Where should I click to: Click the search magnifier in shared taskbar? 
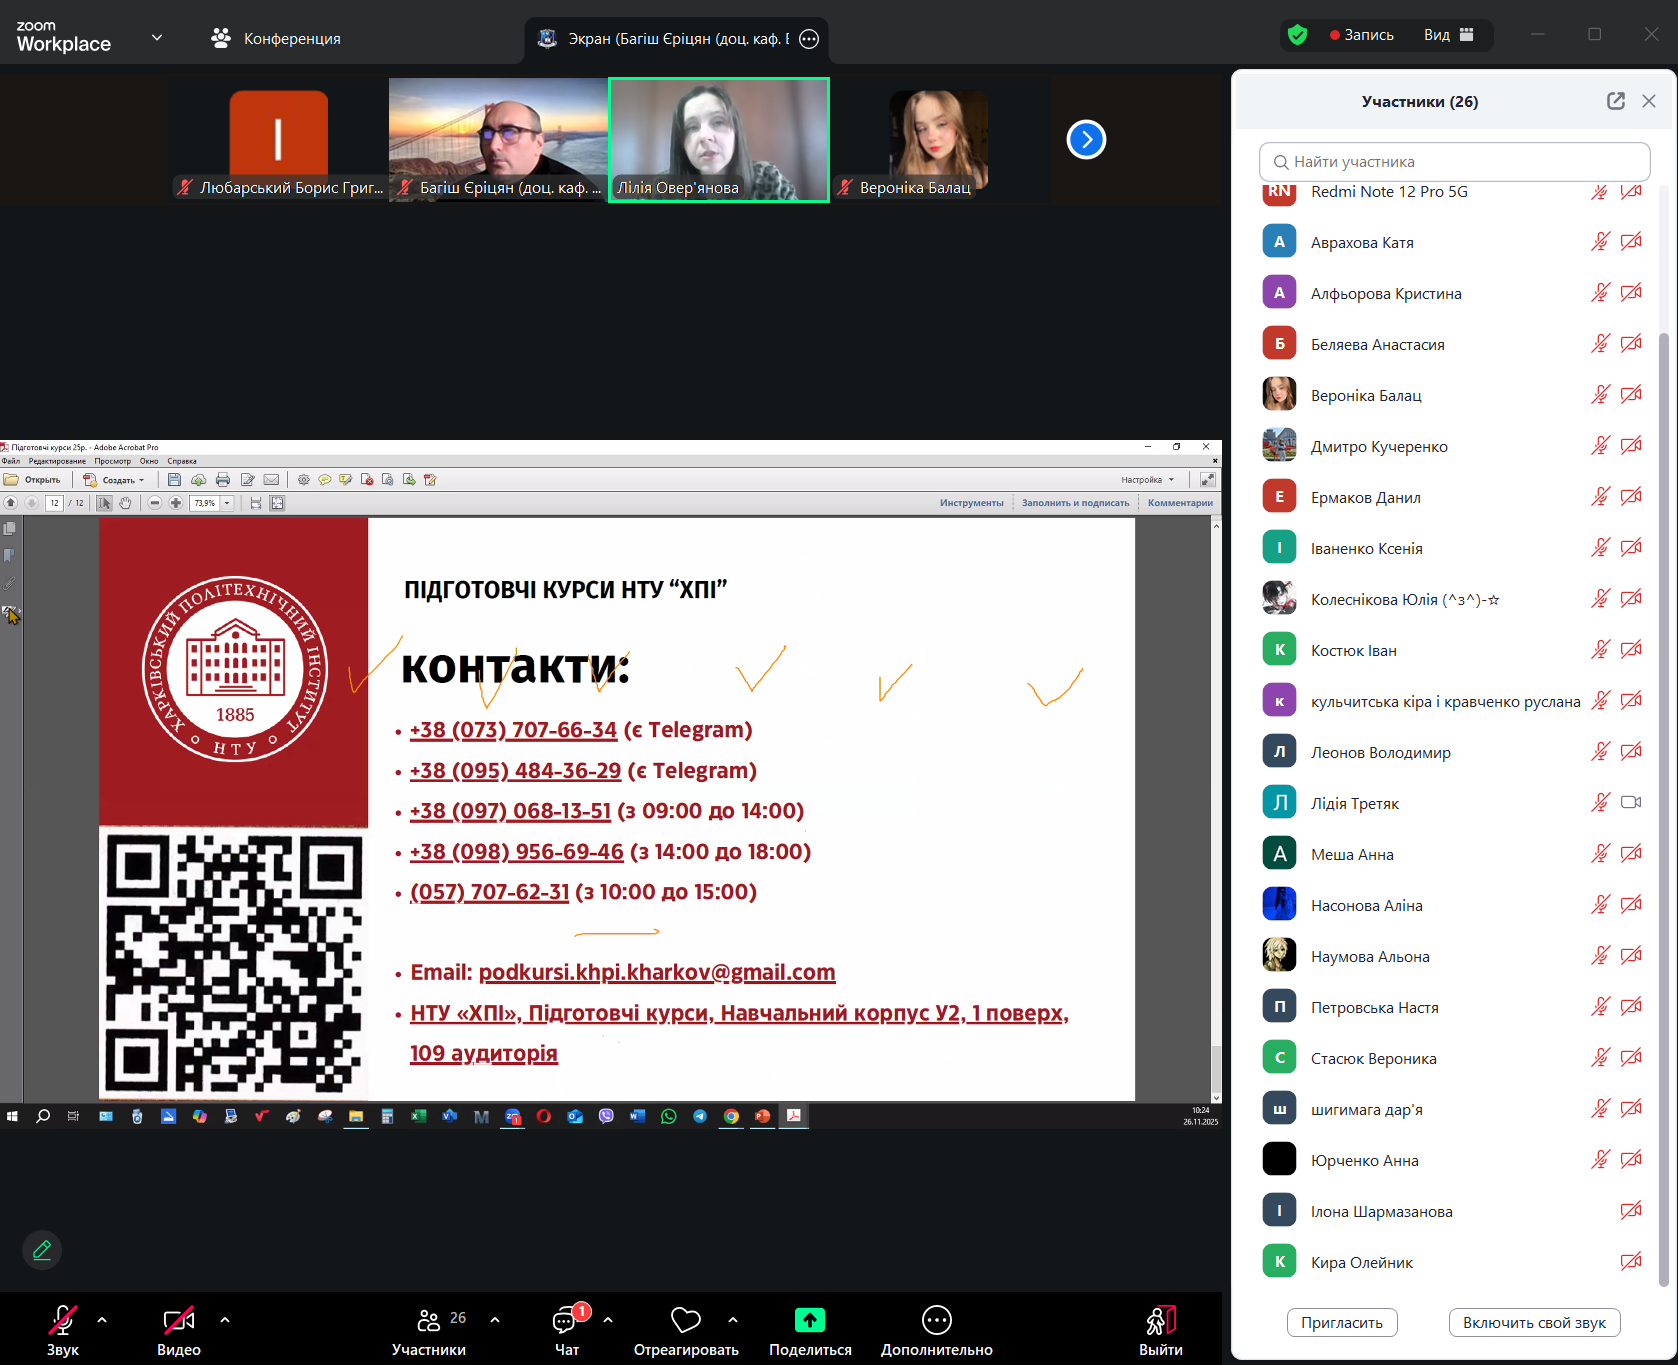coord(43,1116)
